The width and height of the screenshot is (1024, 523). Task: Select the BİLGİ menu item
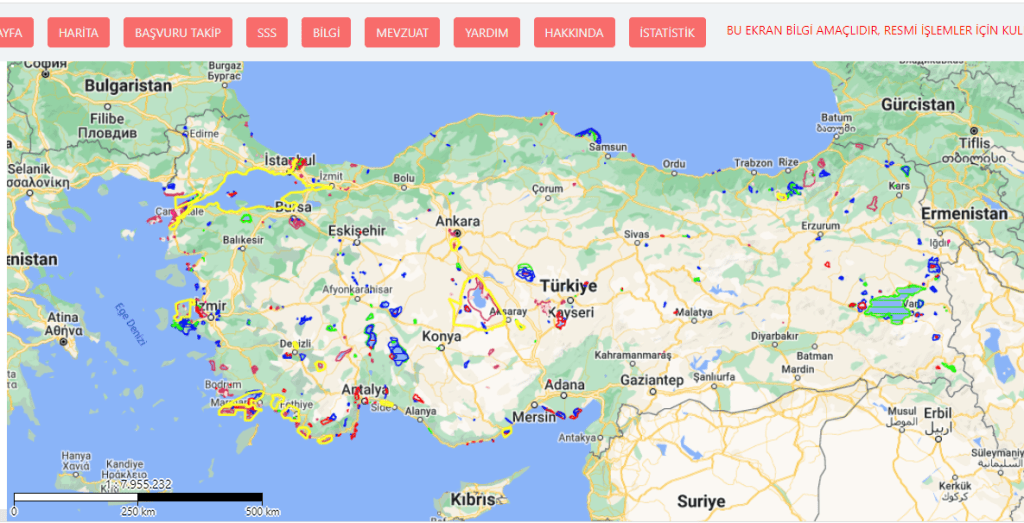point(326,32)
